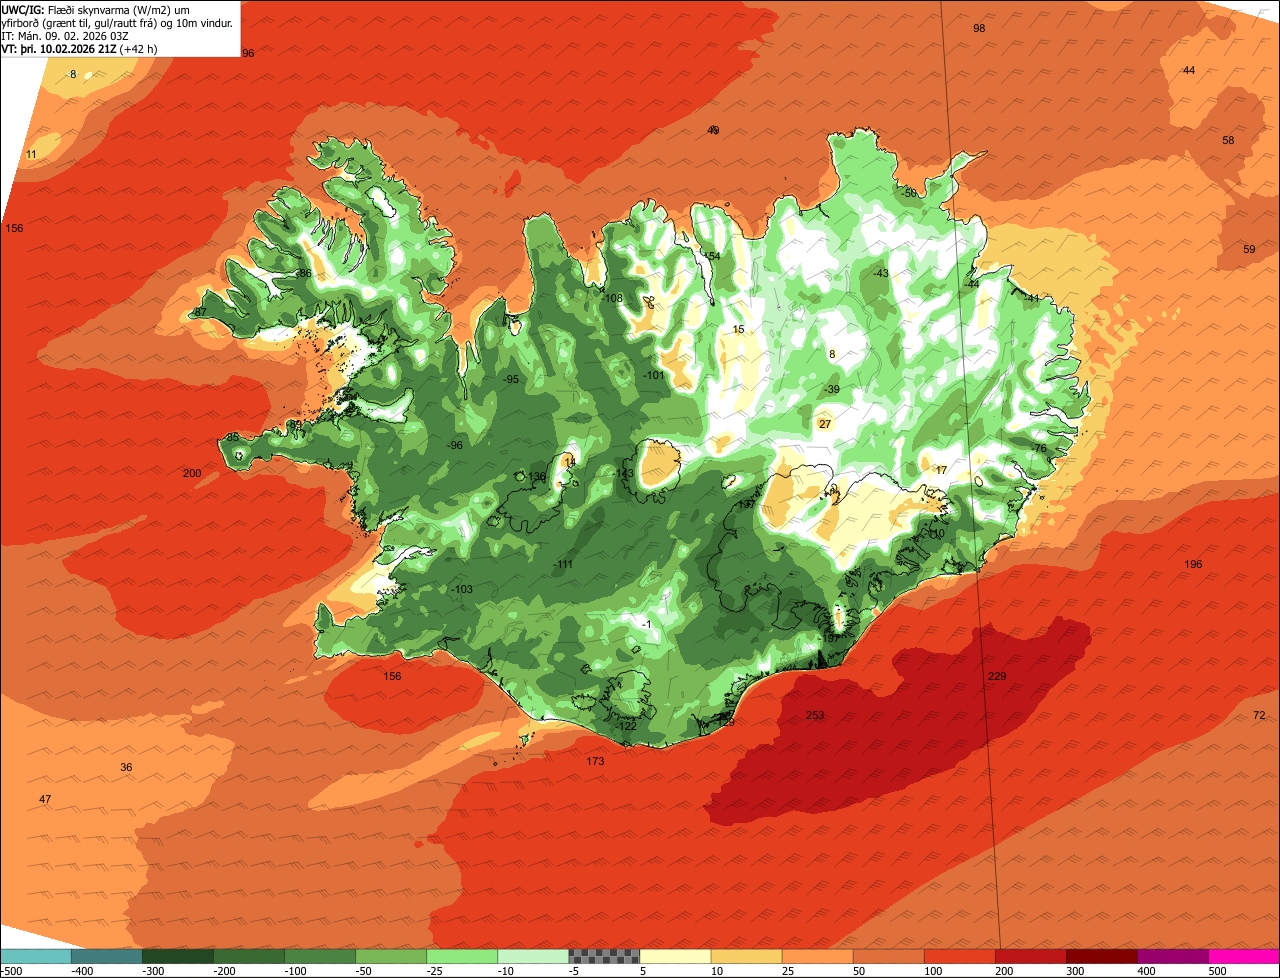The image size is (1280, 978).
Task: Click the 72 value at the right edge
Action: pos(1259,715)
